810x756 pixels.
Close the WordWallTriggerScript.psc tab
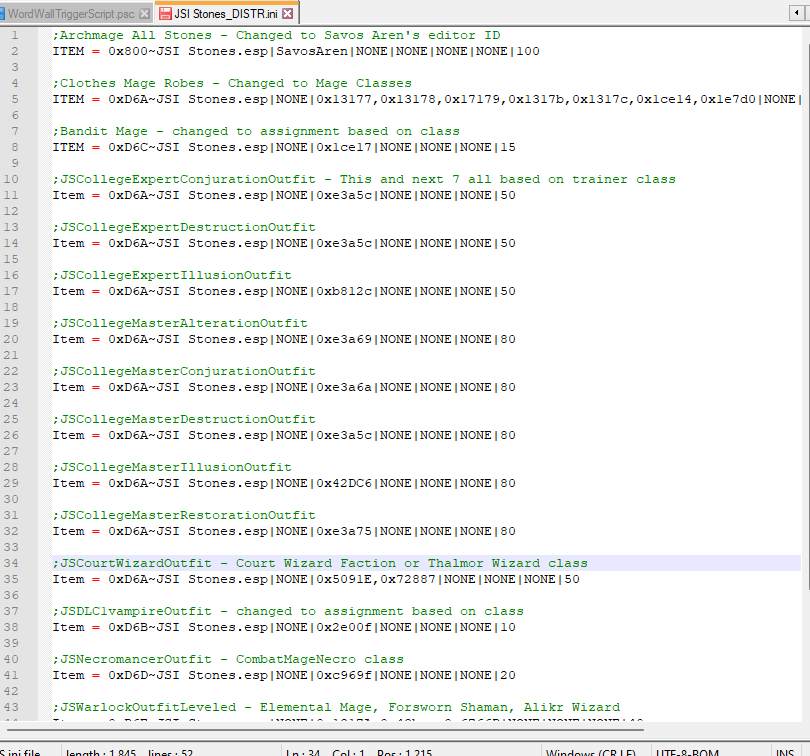(x=145, y=14)
